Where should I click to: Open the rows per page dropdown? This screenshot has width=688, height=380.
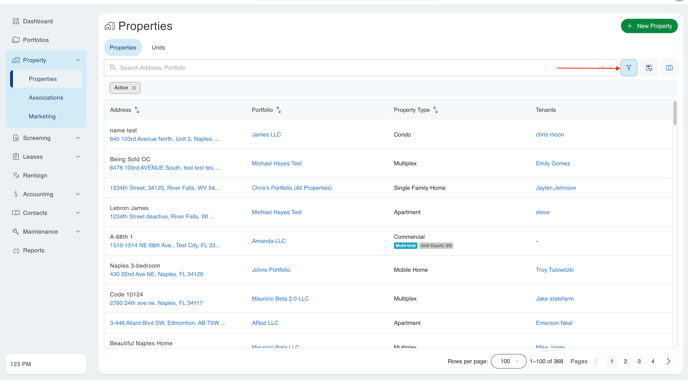pos(509,361)
